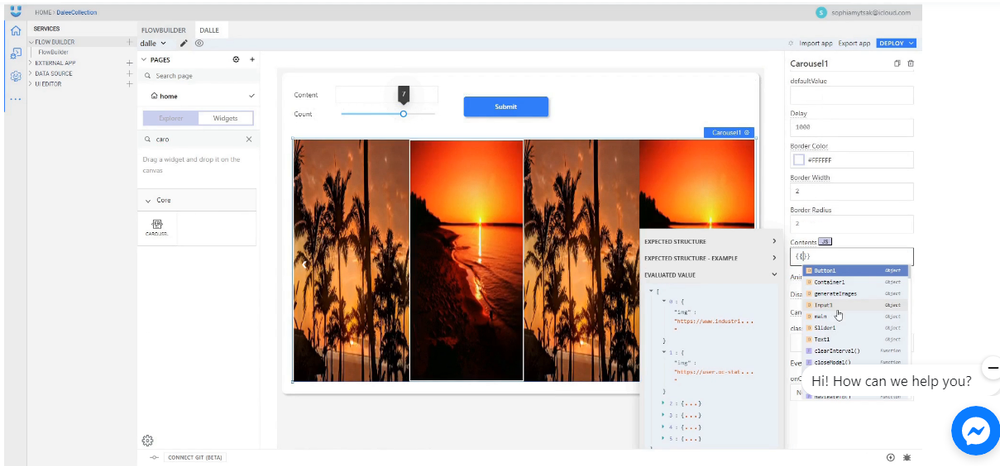Switch to the FLOWBUILDER tab

[164, 30]
